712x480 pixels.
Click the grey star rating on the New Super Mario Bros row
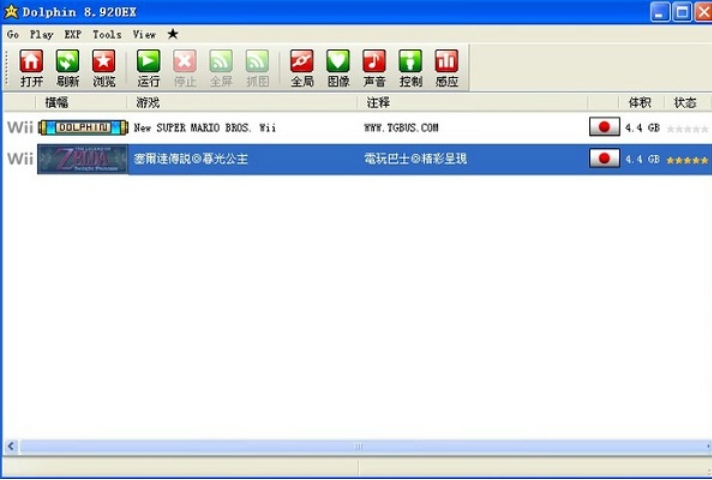point(687,129)
